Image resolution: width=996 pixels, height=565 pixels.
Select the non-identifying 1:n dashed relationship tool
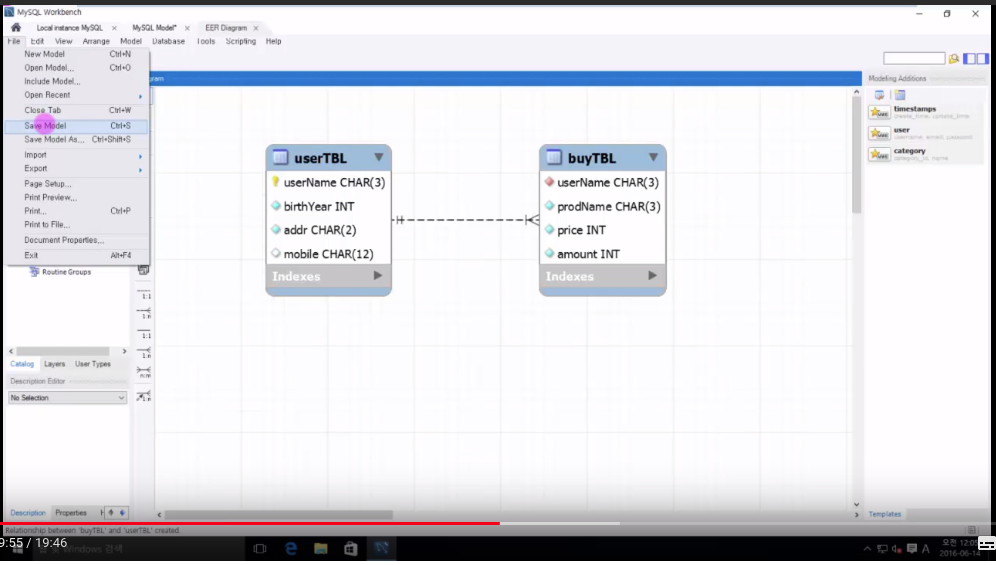point(144,313)
